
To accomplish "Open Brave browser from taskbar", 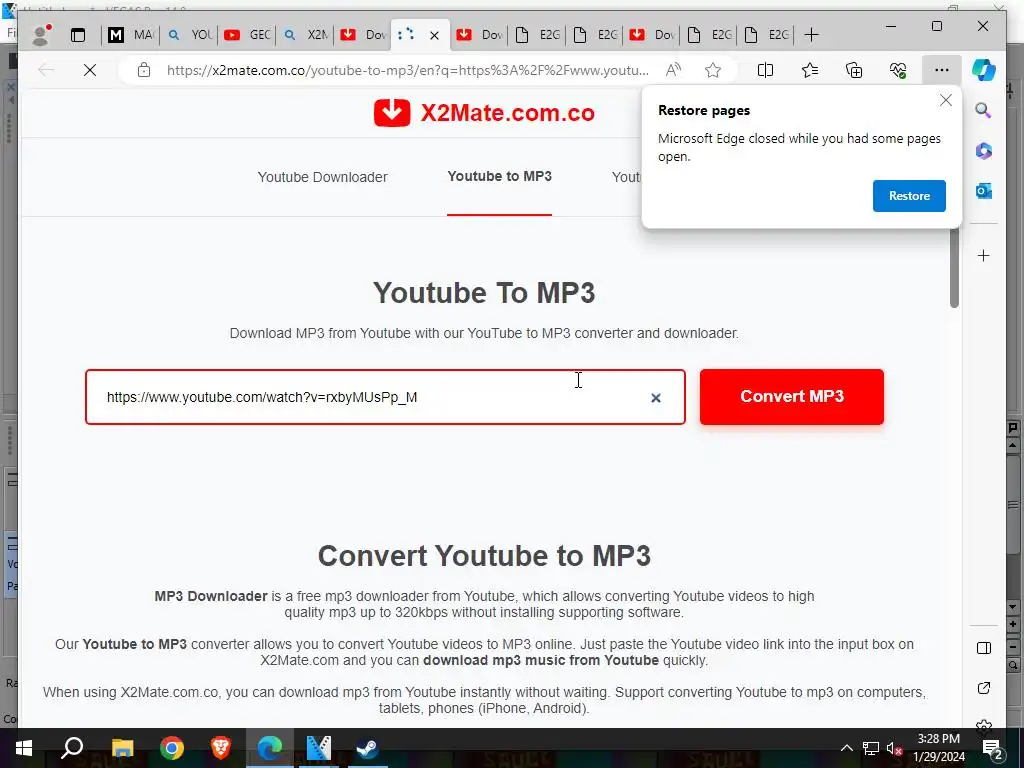I will (x=220, y=748).
